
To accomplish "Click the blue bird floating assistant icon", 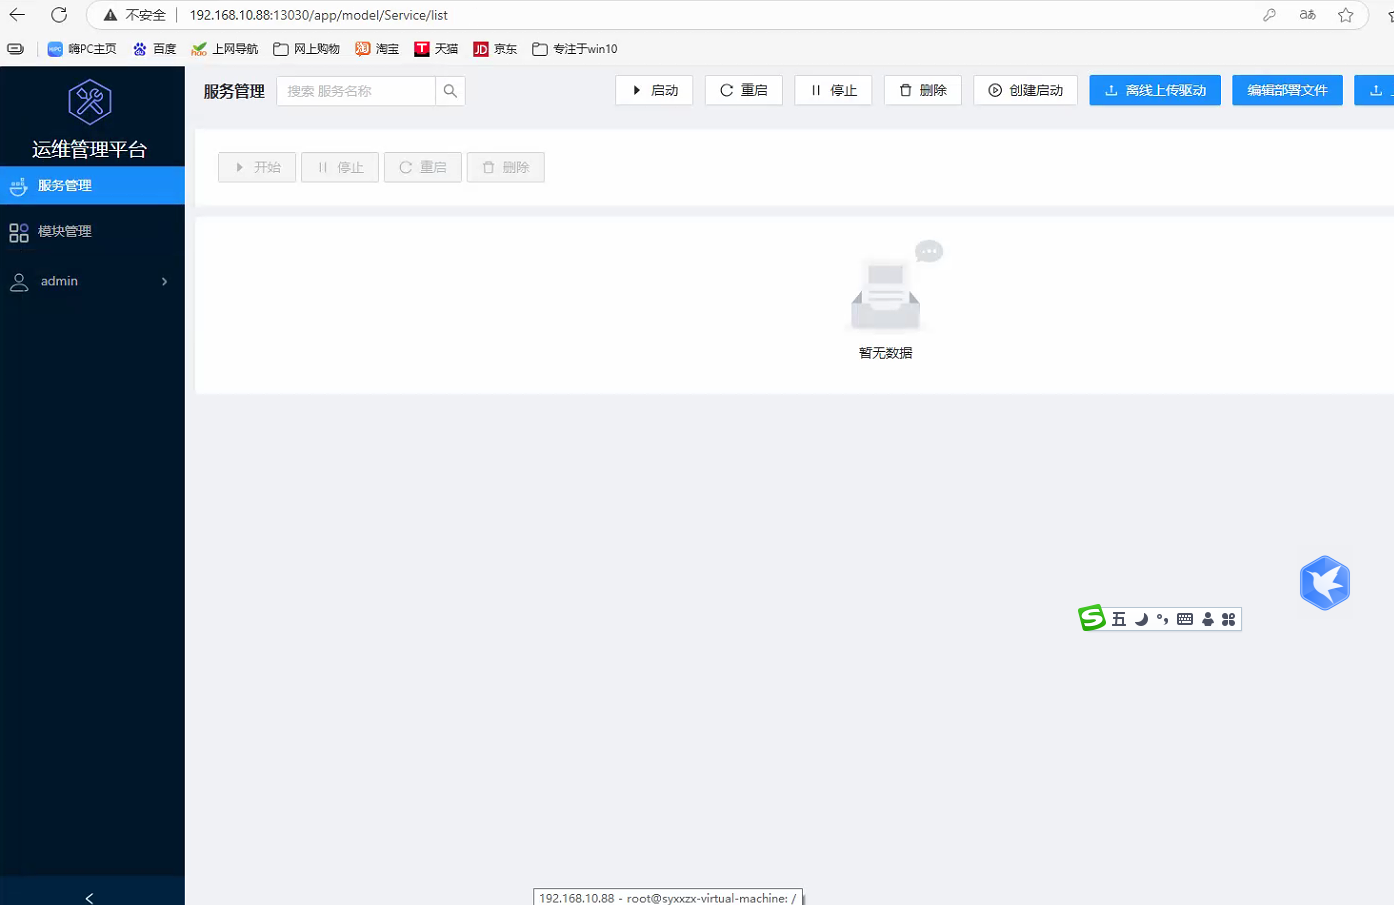I will tap(1324, 583).
